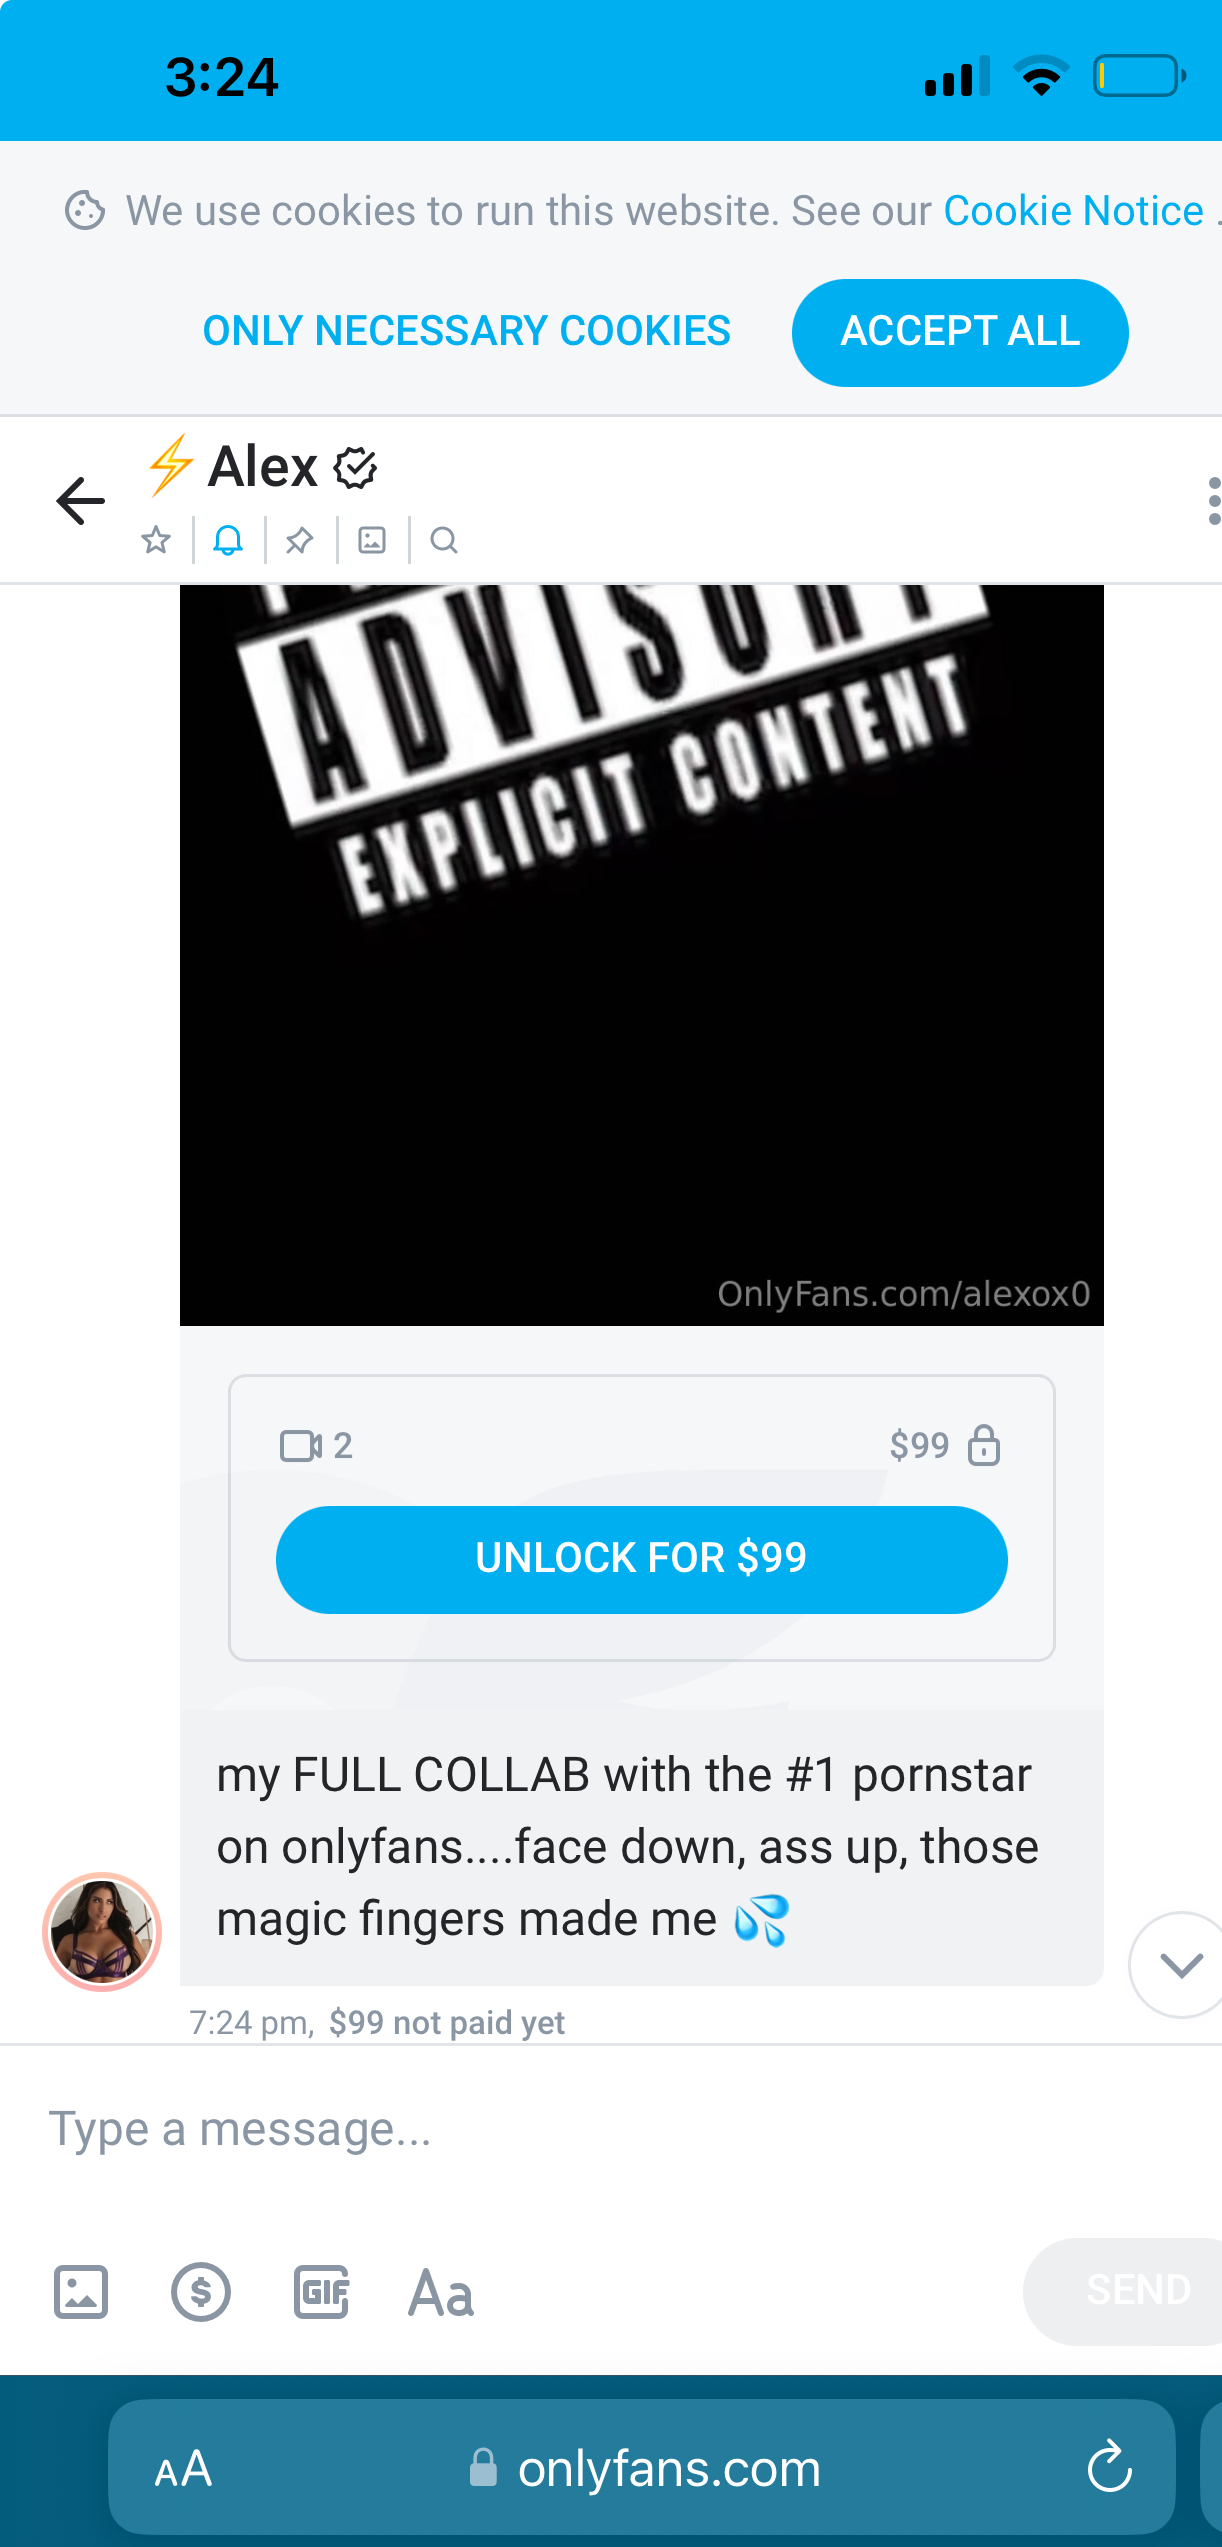Add Alex to favorites with star icon
This screenshot has height=2547, width=1222.
click(x=156, y=541)
